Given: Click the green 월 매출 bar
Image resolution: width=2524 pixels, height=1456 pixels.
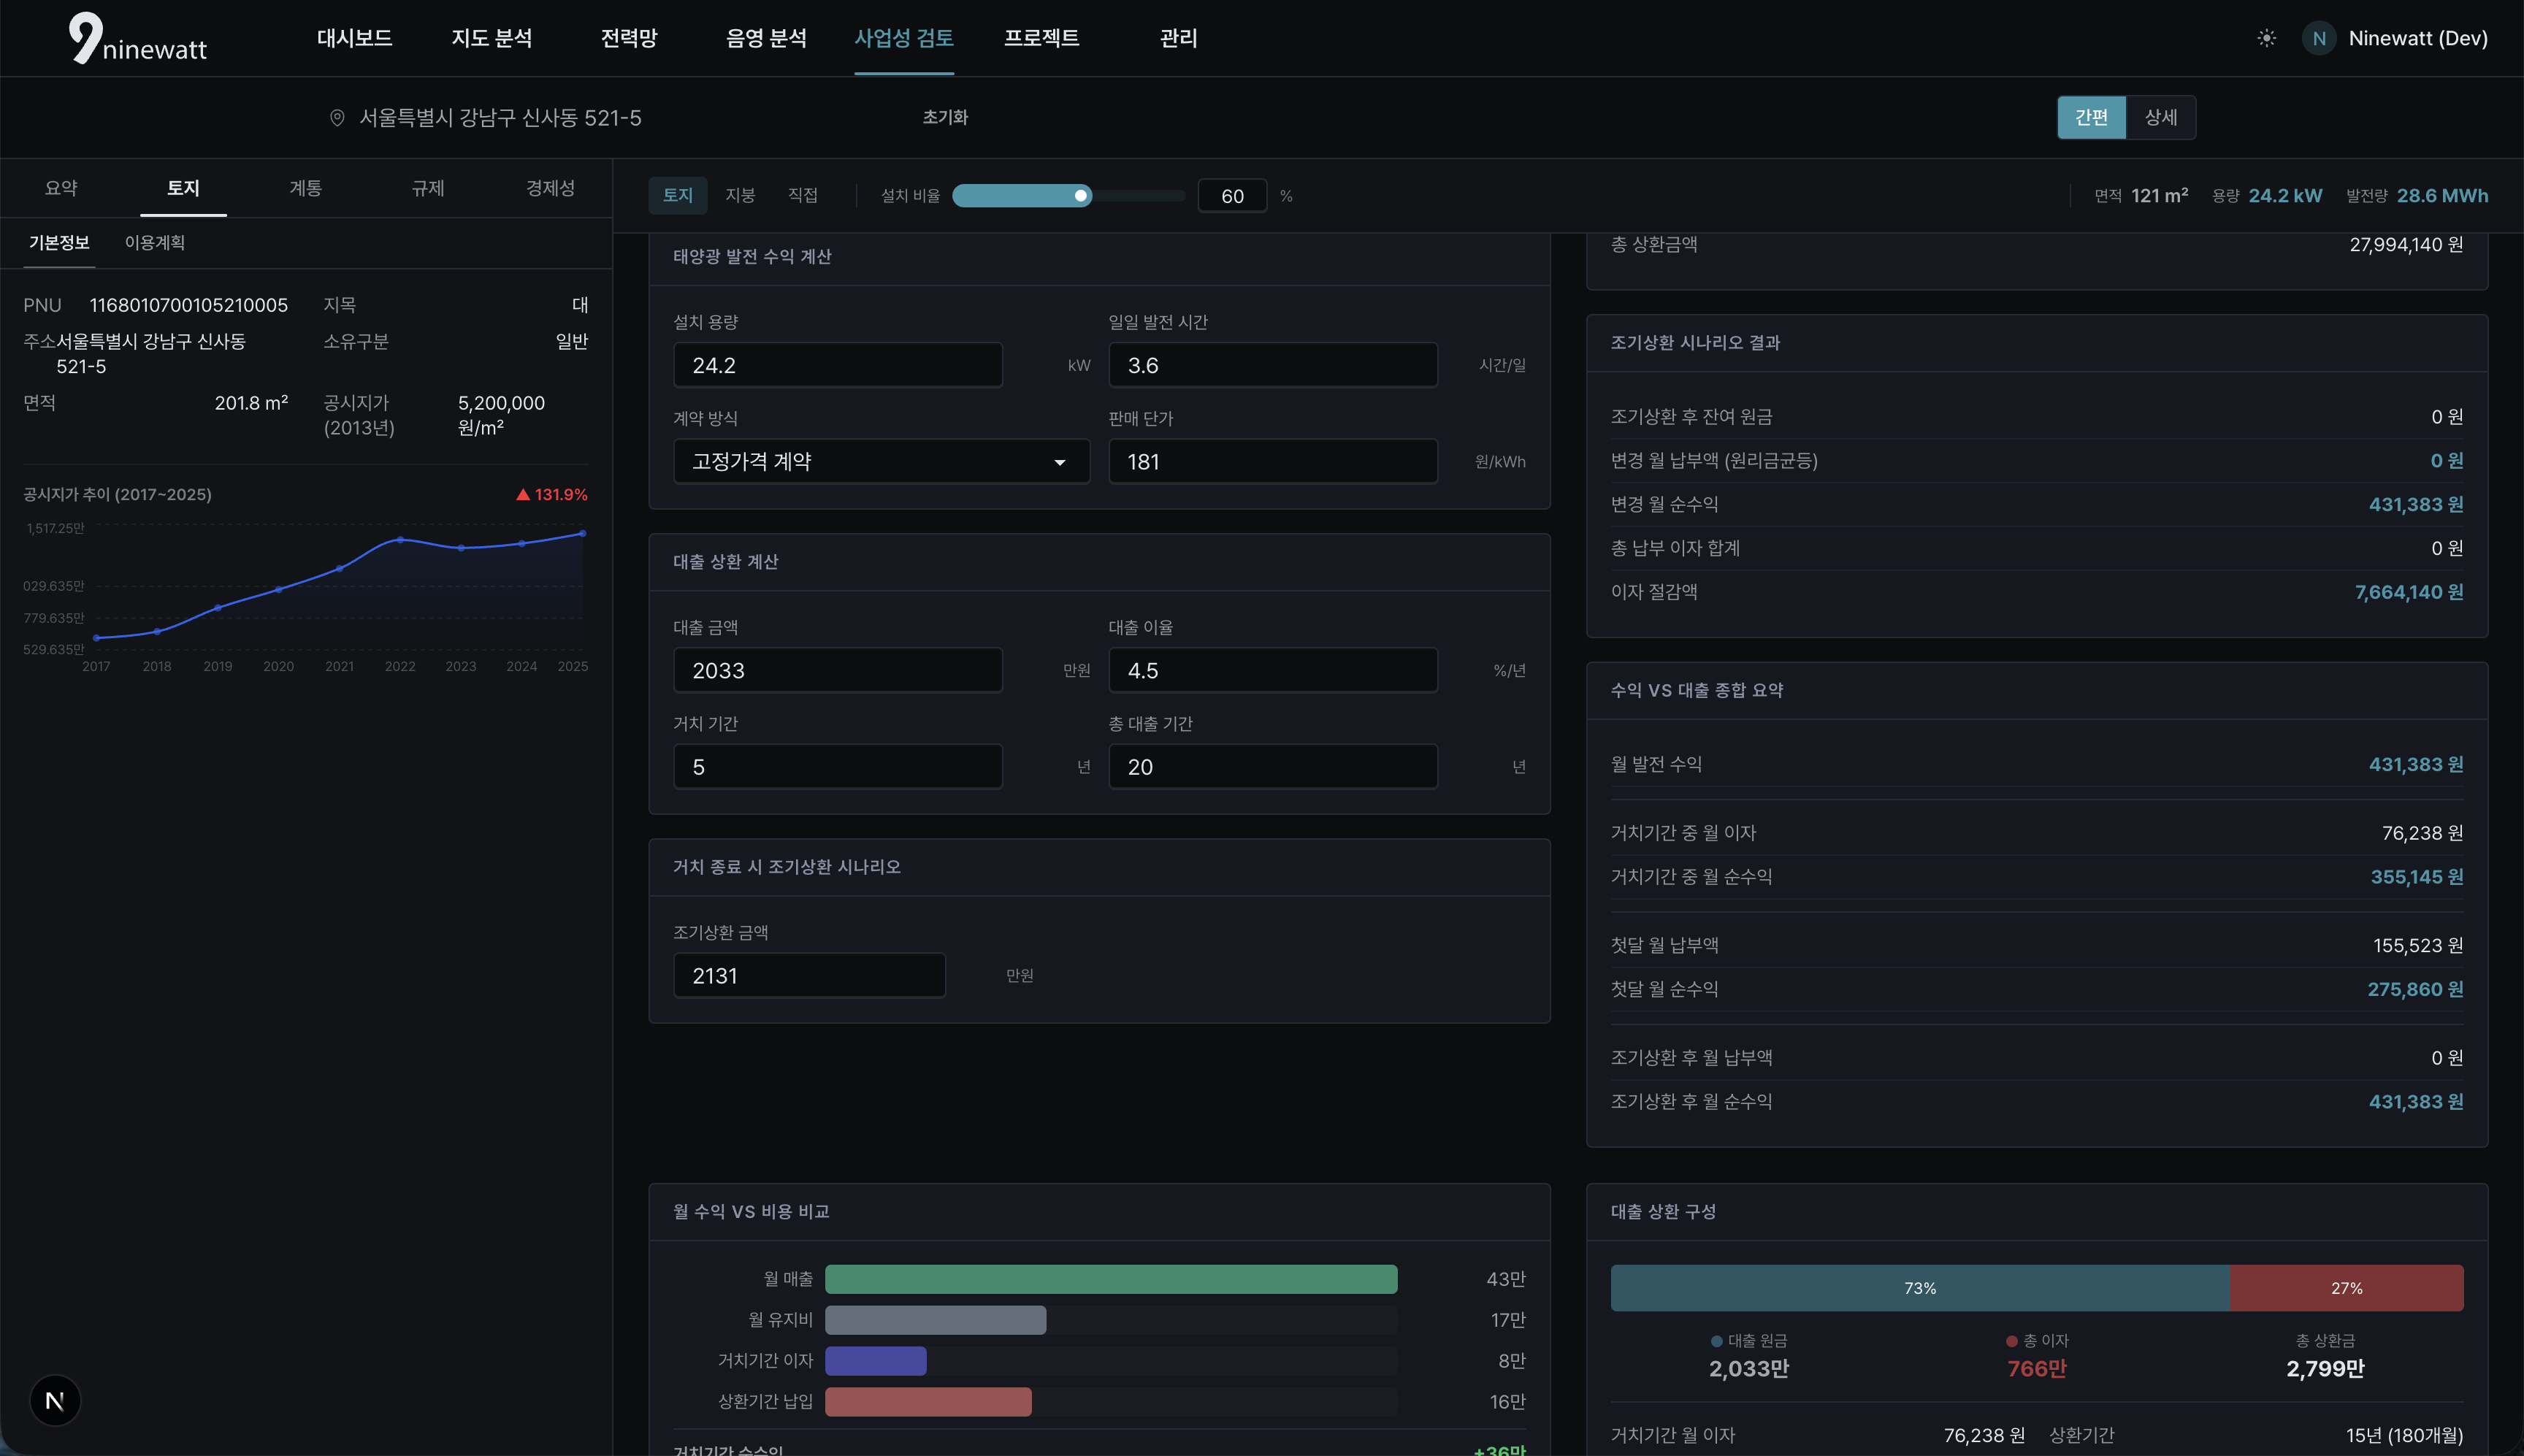Looking at the screenshot, I should click(1111, 1279).
